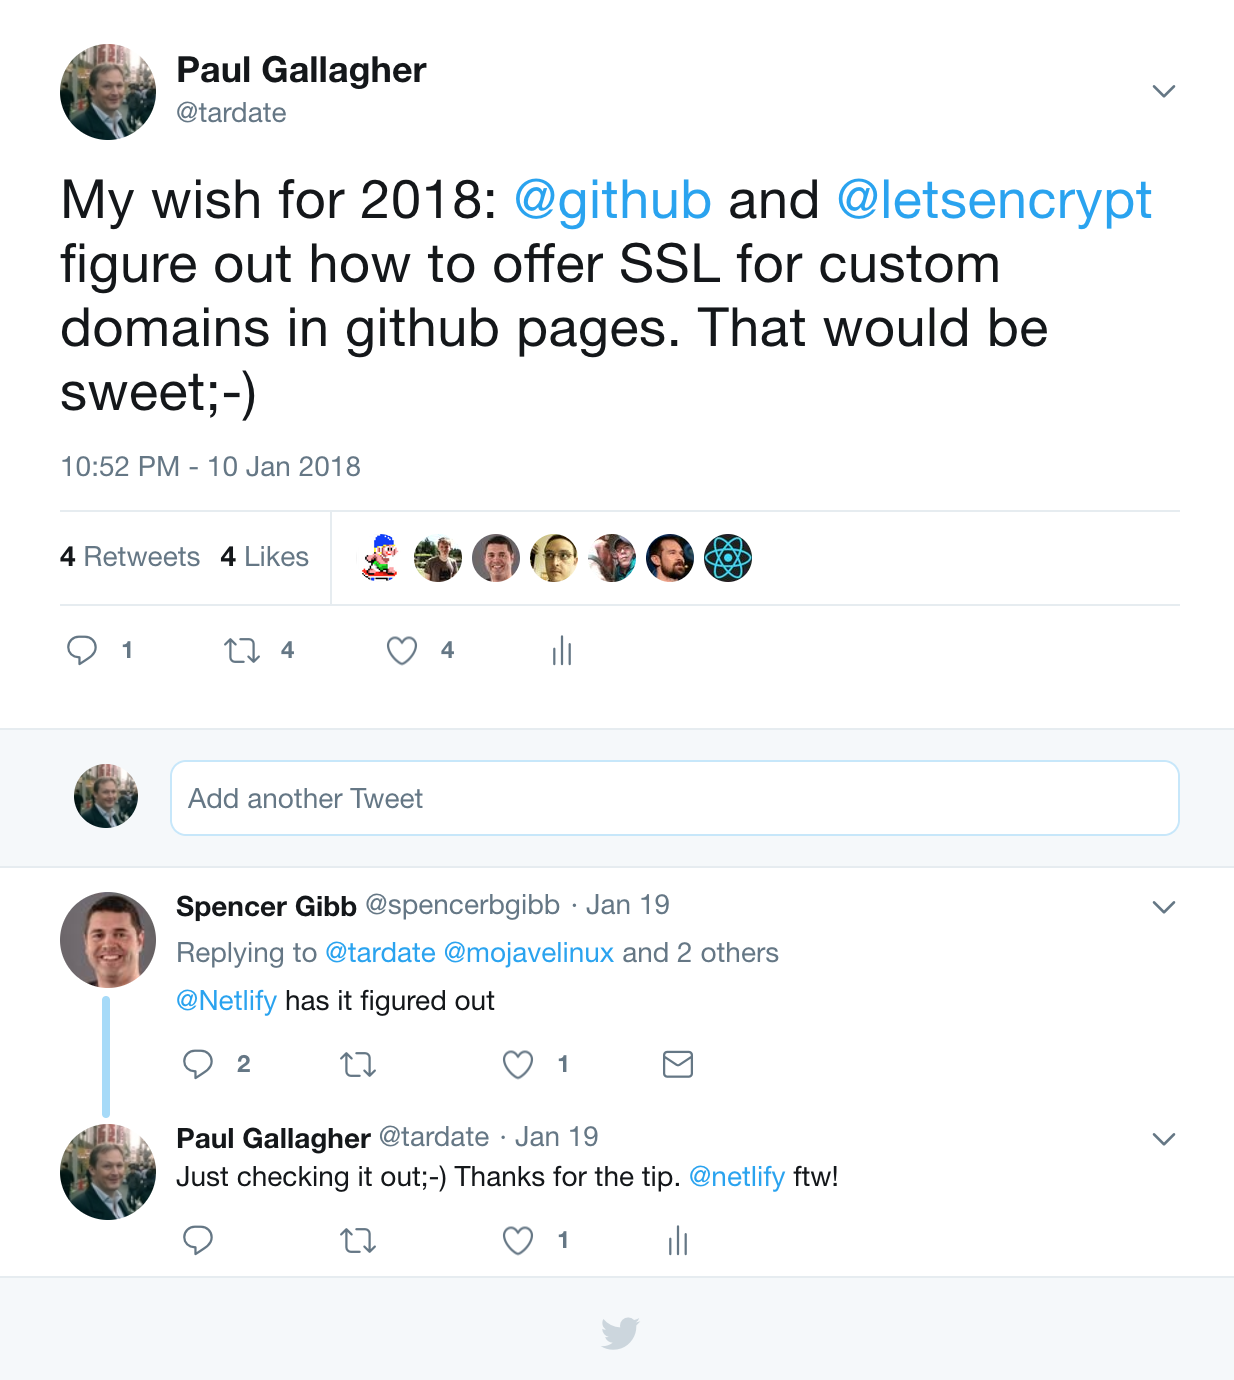The height and width of the screenshot is (1380, 1234).
Task: View the 4 Retweets list
Action: click(x=130, y=557)
